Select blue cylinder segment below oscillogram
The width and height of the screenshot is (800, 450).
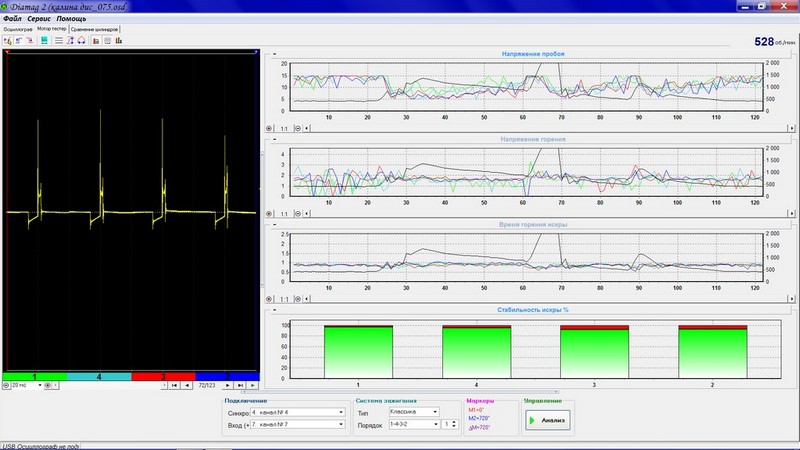click(x=228, y=377)
